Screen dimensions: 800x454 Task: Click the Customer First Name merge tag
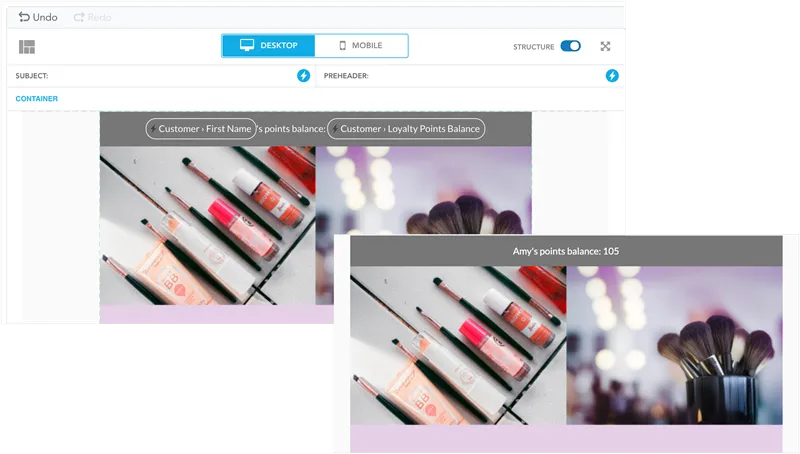(201, 129)
